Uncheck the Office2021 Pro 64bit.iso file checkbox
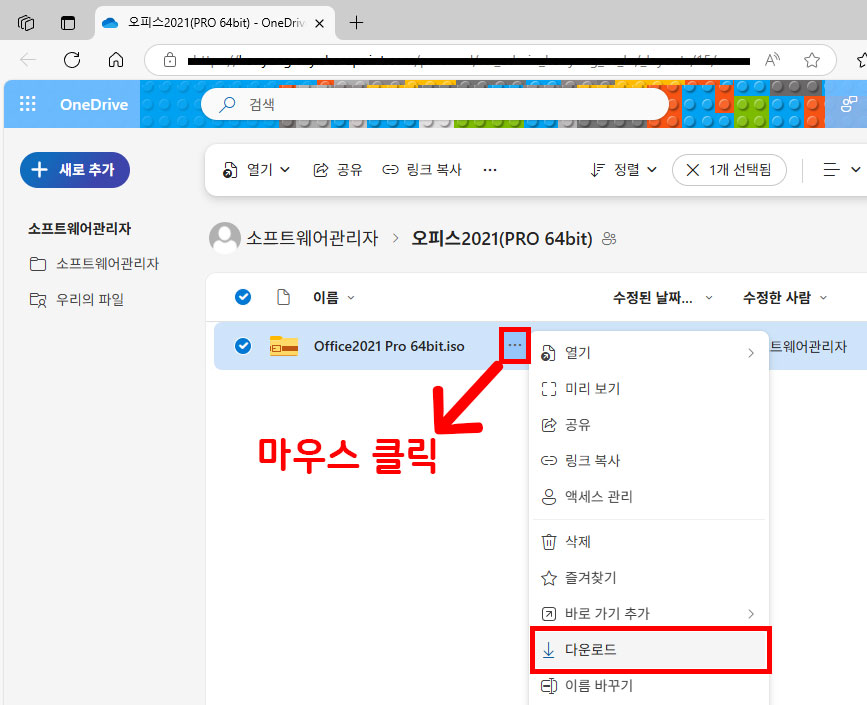Image resolution: width=867 pixels, height=705 pixels. coord(242,346)
